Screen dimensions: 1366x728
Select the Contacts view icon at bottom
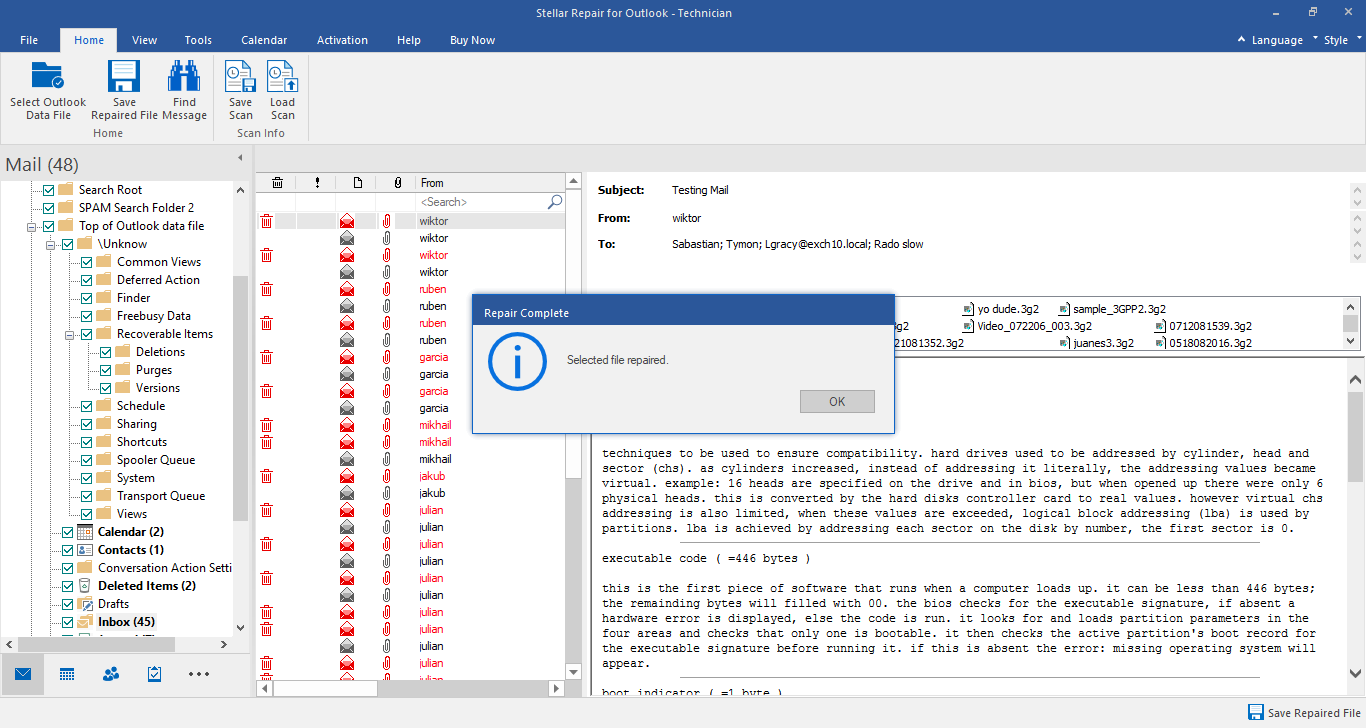tap(110, 675)
